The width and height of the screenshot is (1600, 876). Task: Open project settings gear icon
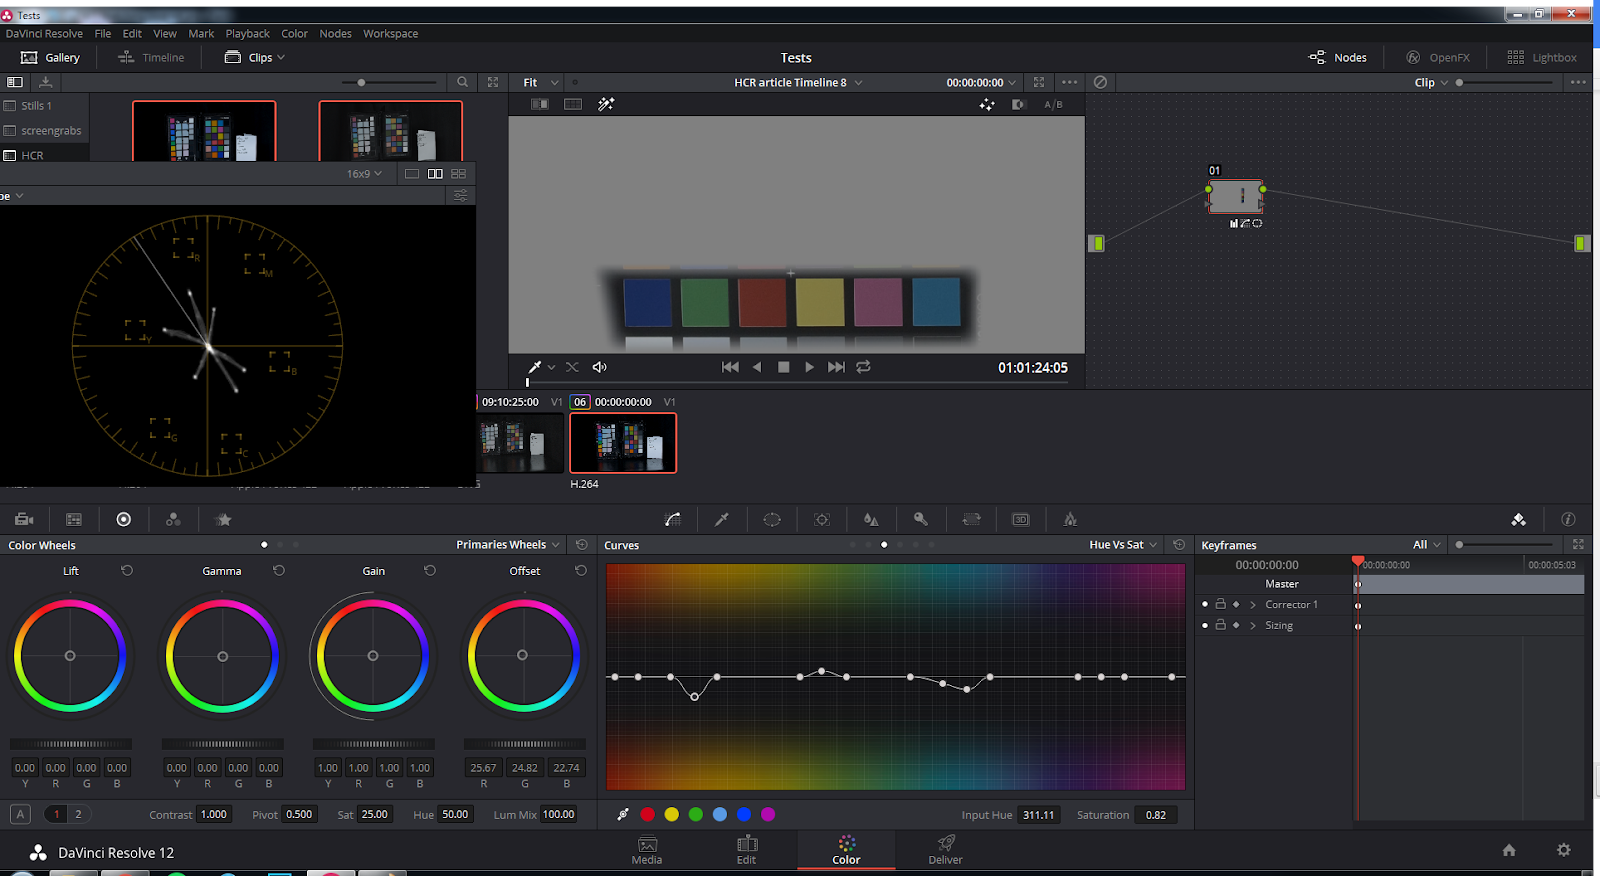pos(1563,850)
